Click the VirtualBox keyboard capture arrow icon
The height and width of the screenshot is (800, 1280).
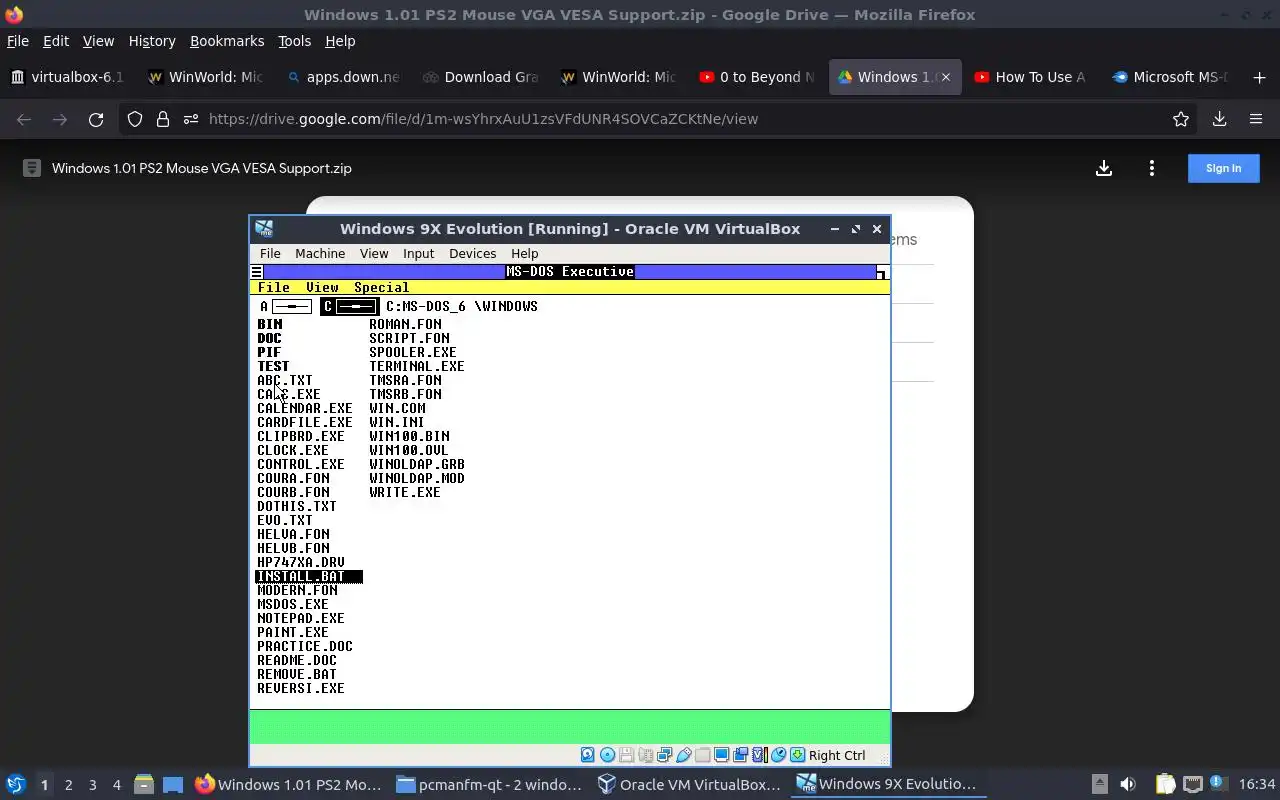797,755
